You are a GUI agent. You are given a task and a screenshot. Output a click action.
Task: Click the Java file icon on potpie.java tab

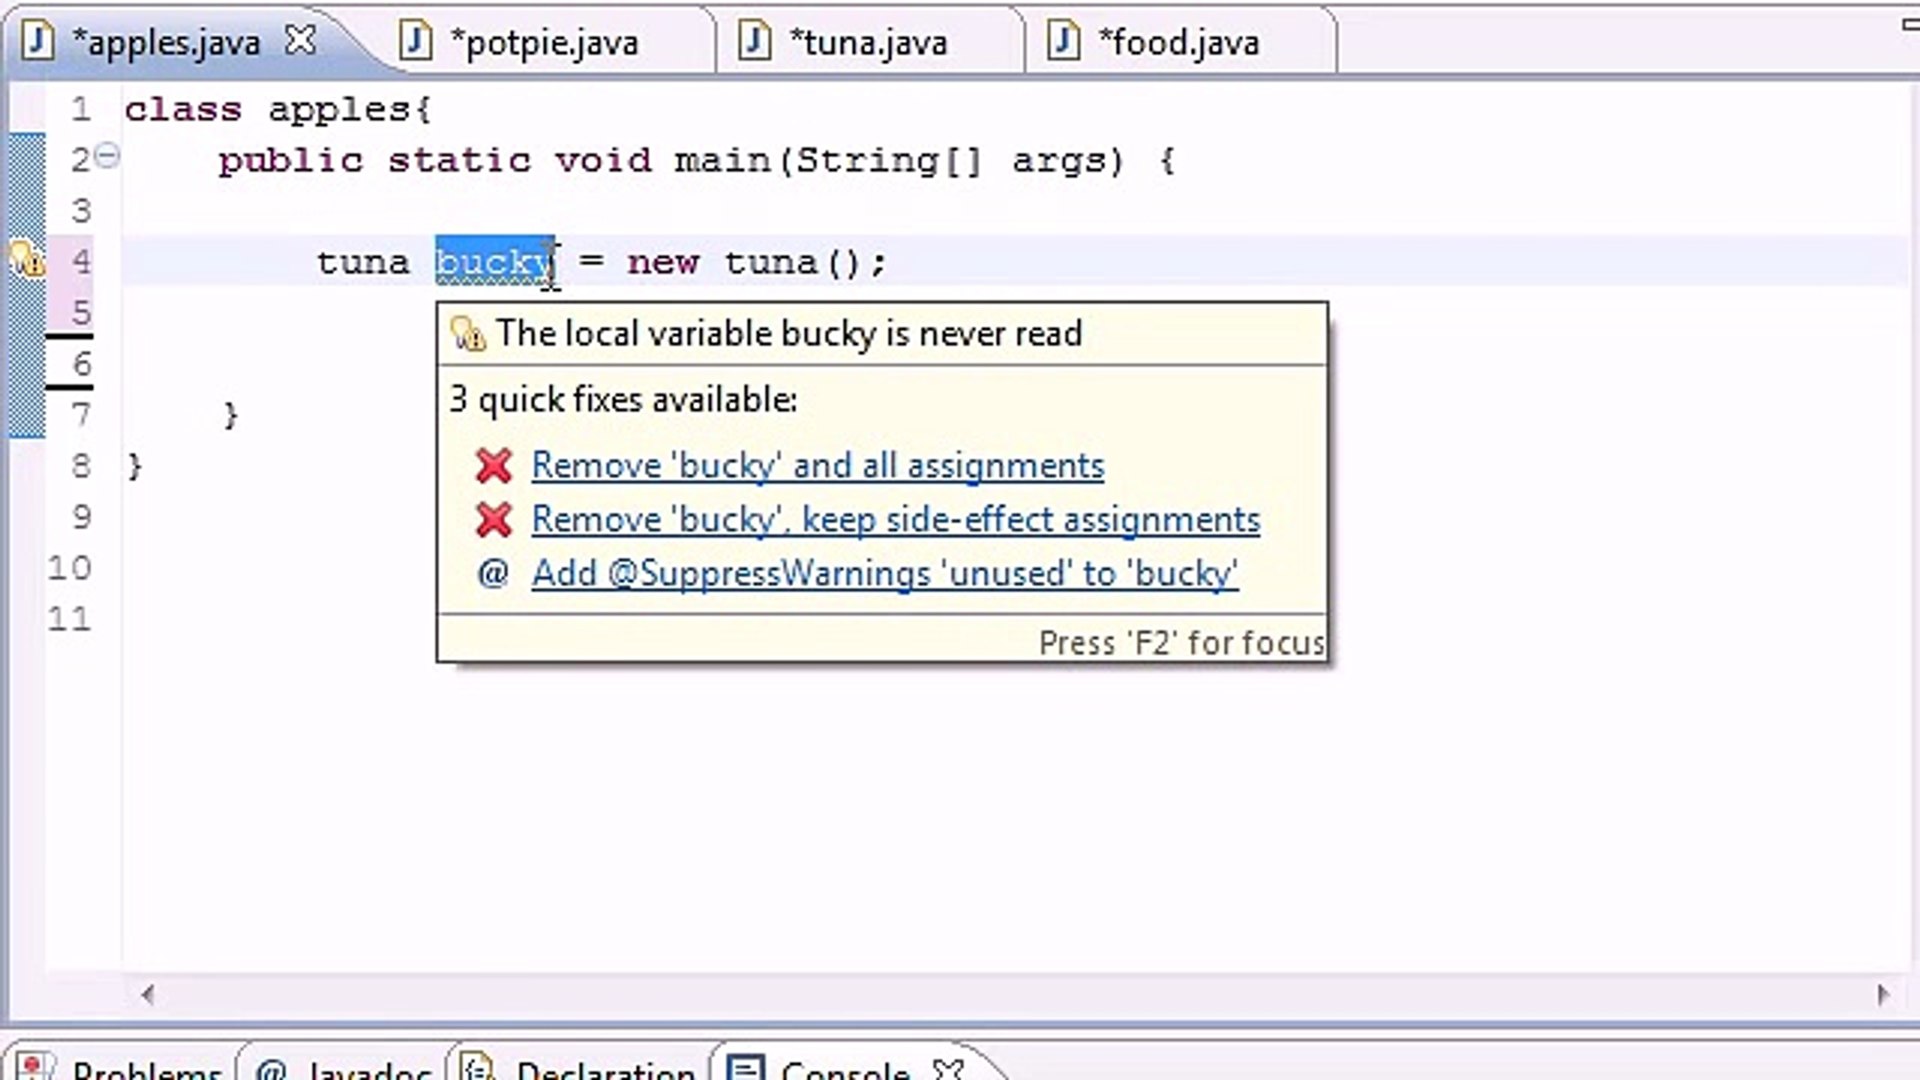click(x=413, y=41)
